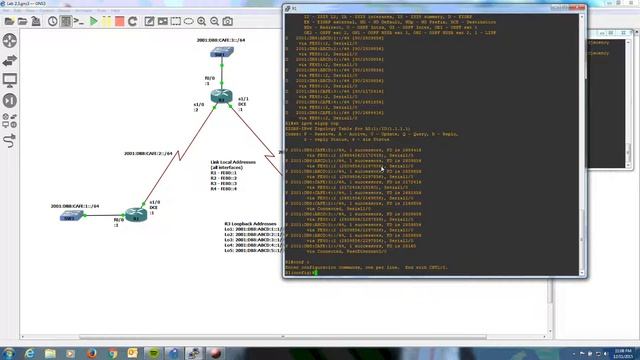Launch Internet Explorer from taskbar
The image size is (640, 360).
pyautogui.click(x=29, y=353)
